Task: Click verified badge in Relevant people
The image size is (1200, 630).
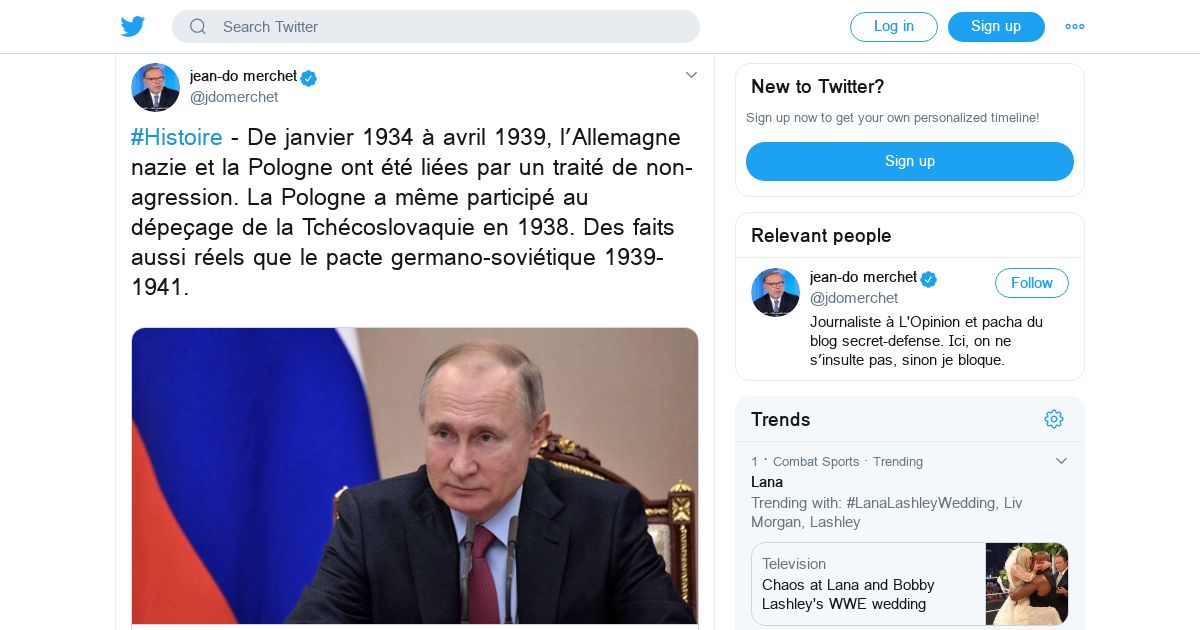Action: [929, 279]
